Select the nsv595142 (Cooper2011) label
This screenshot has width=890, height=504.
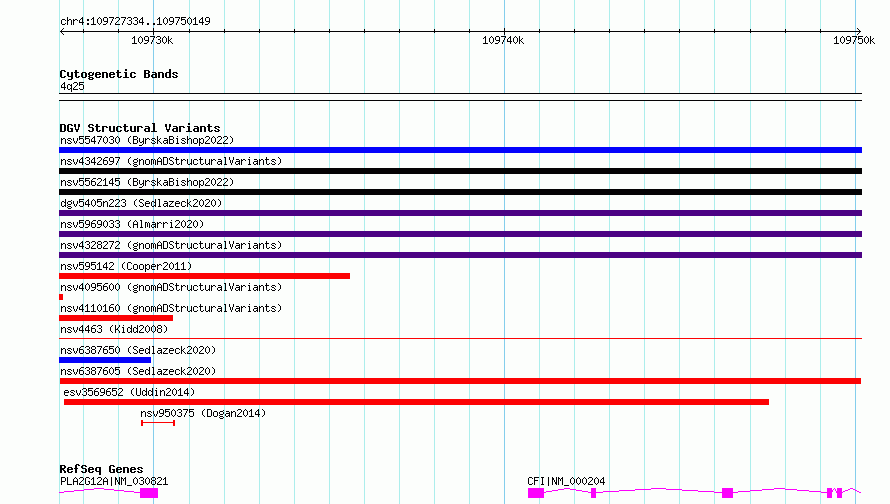[126, 266]
